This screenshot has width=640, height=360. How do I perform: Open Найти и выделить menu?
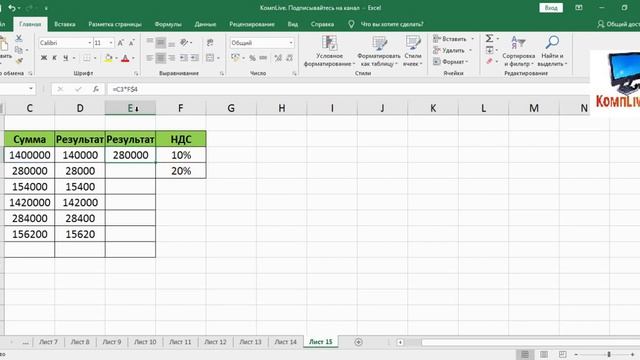(552, 51)
